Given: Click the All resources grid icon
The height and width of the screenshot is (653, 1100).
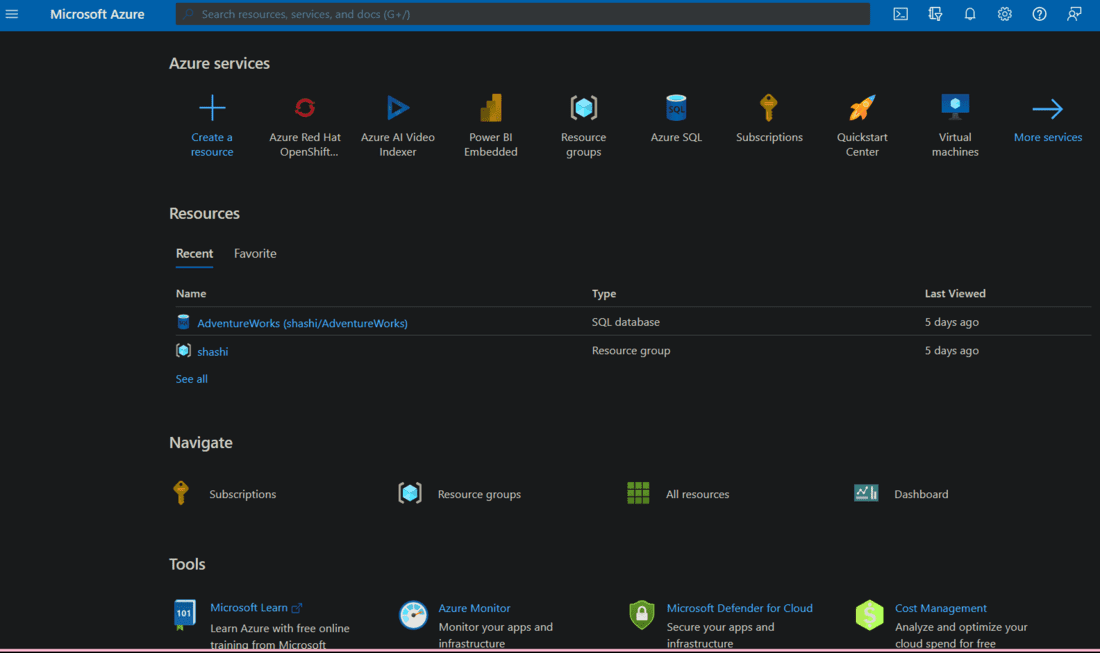Looking at the screenshot, I should (x=638, y=493).
